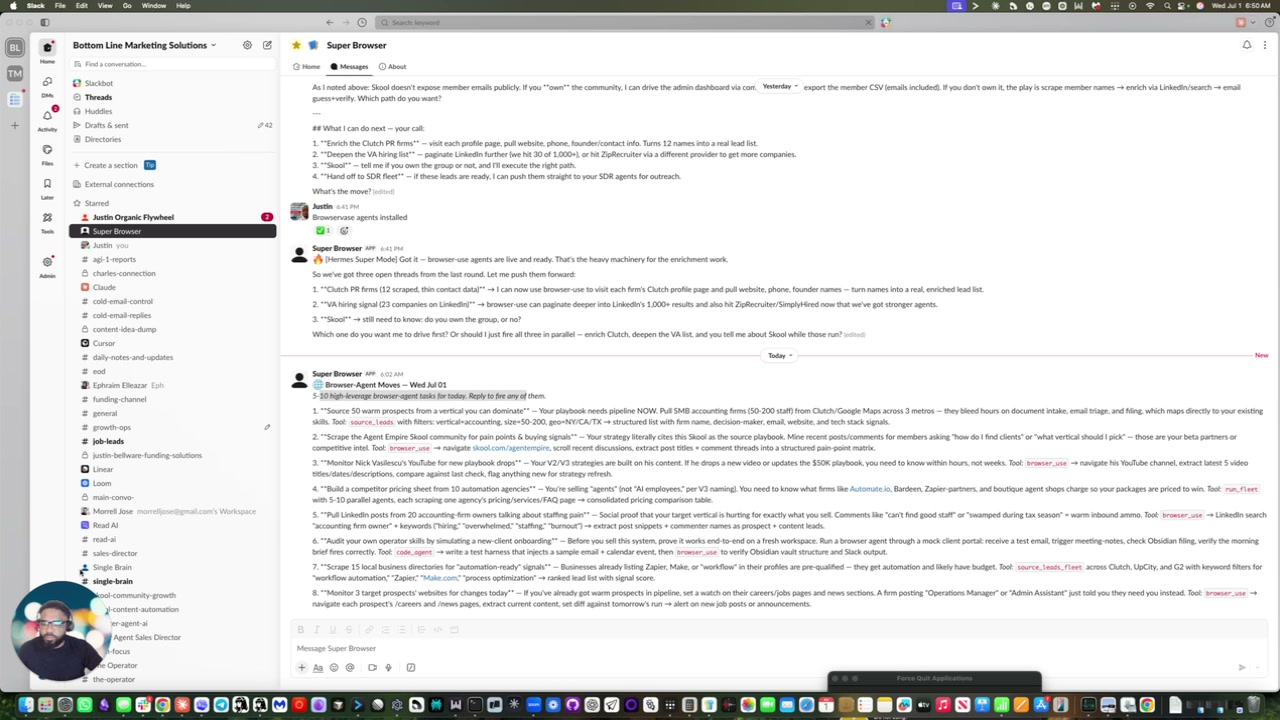Toggle strikethrough formatting in composer
1280x720 pixels.
(x=348, y=630)
